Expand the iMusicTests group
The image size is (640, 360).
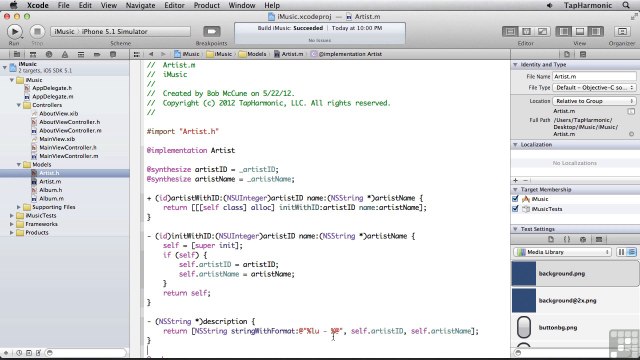(12, 216)
